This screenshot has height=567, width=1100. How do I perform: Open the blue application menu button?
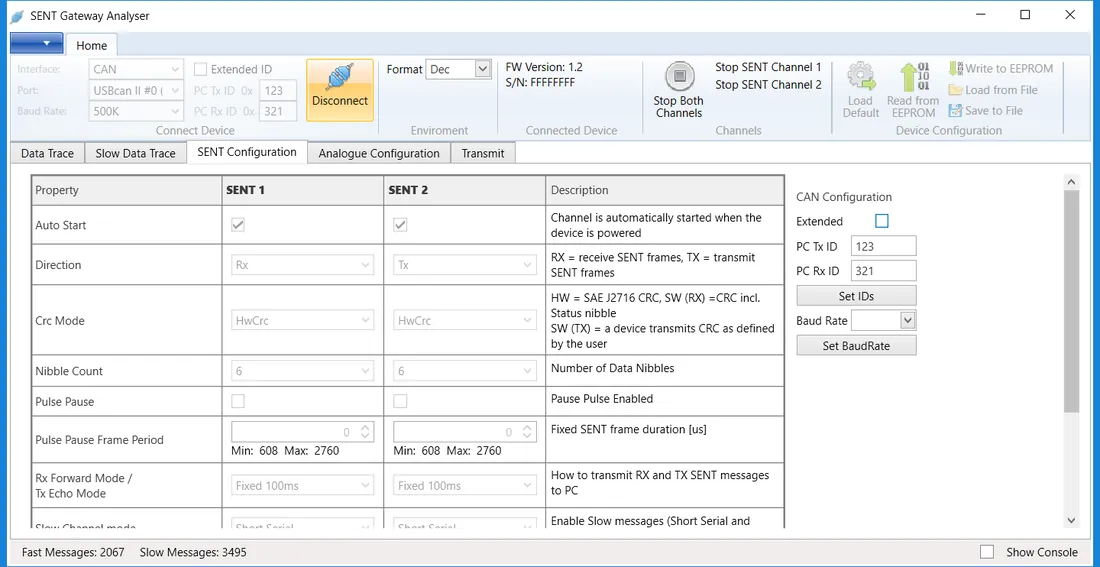coord(37,44)
